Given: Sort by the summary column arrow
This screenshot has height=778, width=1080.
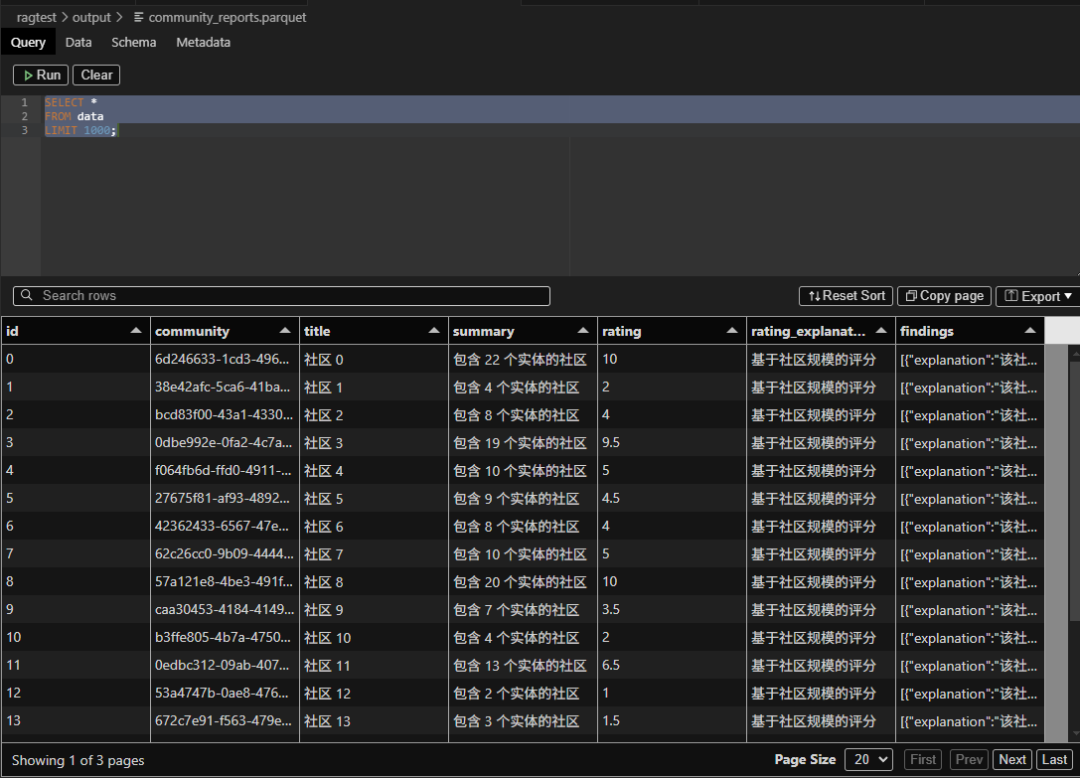Looking at the screenshot, I should click(583, 331).
